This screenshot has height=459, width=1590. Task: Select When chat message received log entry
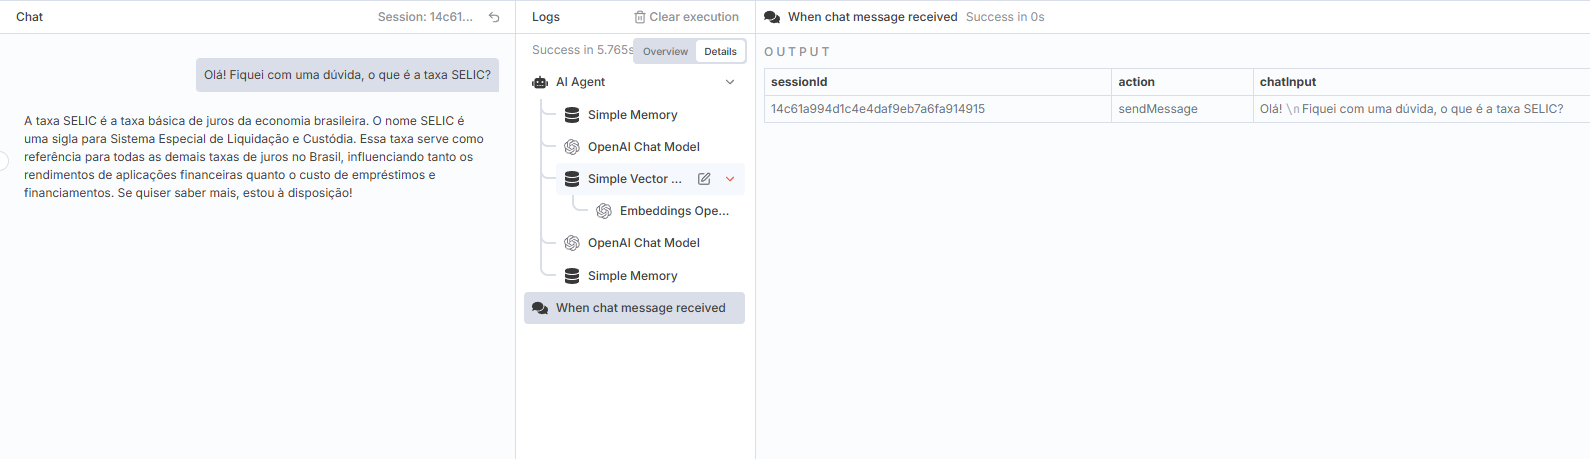(x=640, y=308)
